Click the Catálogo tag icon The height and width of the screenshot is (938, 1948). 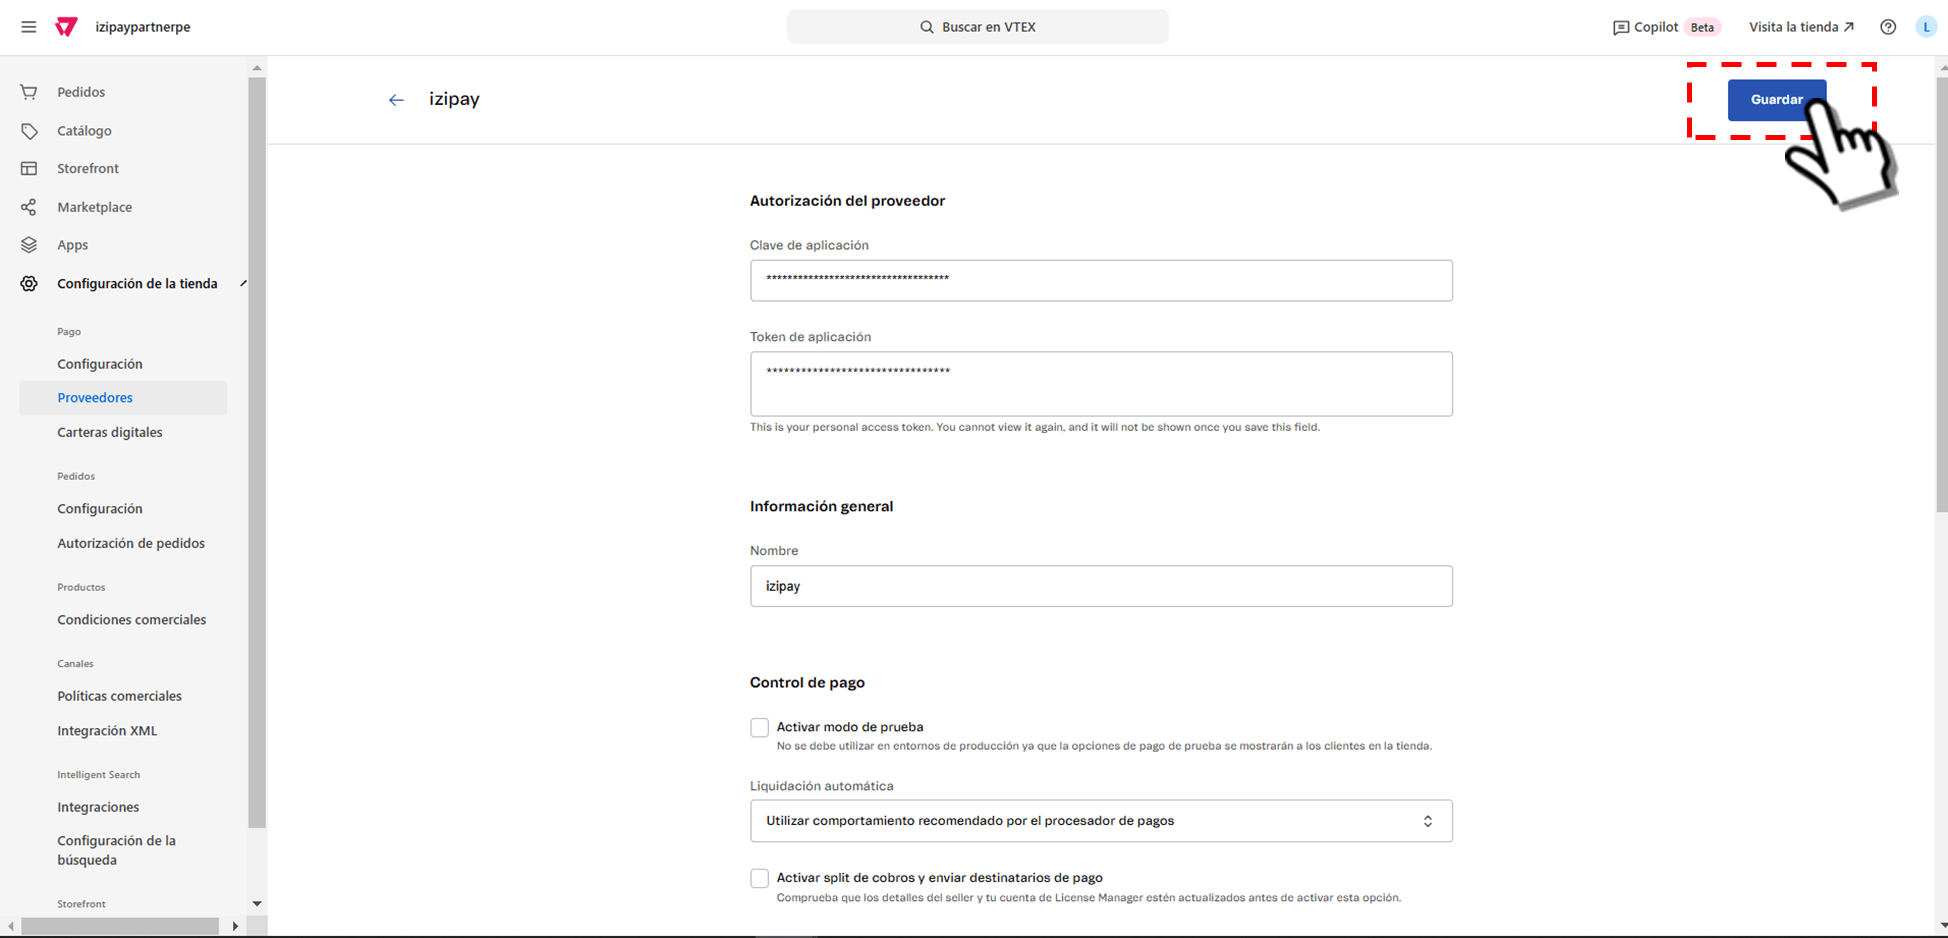[29, 131]
